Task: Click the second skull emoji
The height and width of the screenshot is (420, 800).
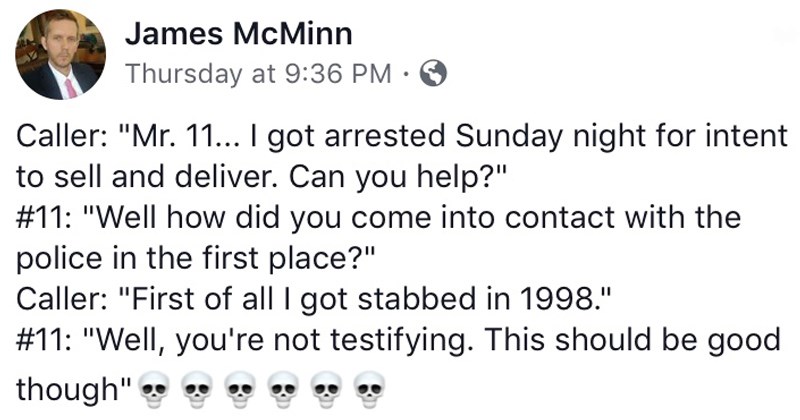Action: coord(195,390)
